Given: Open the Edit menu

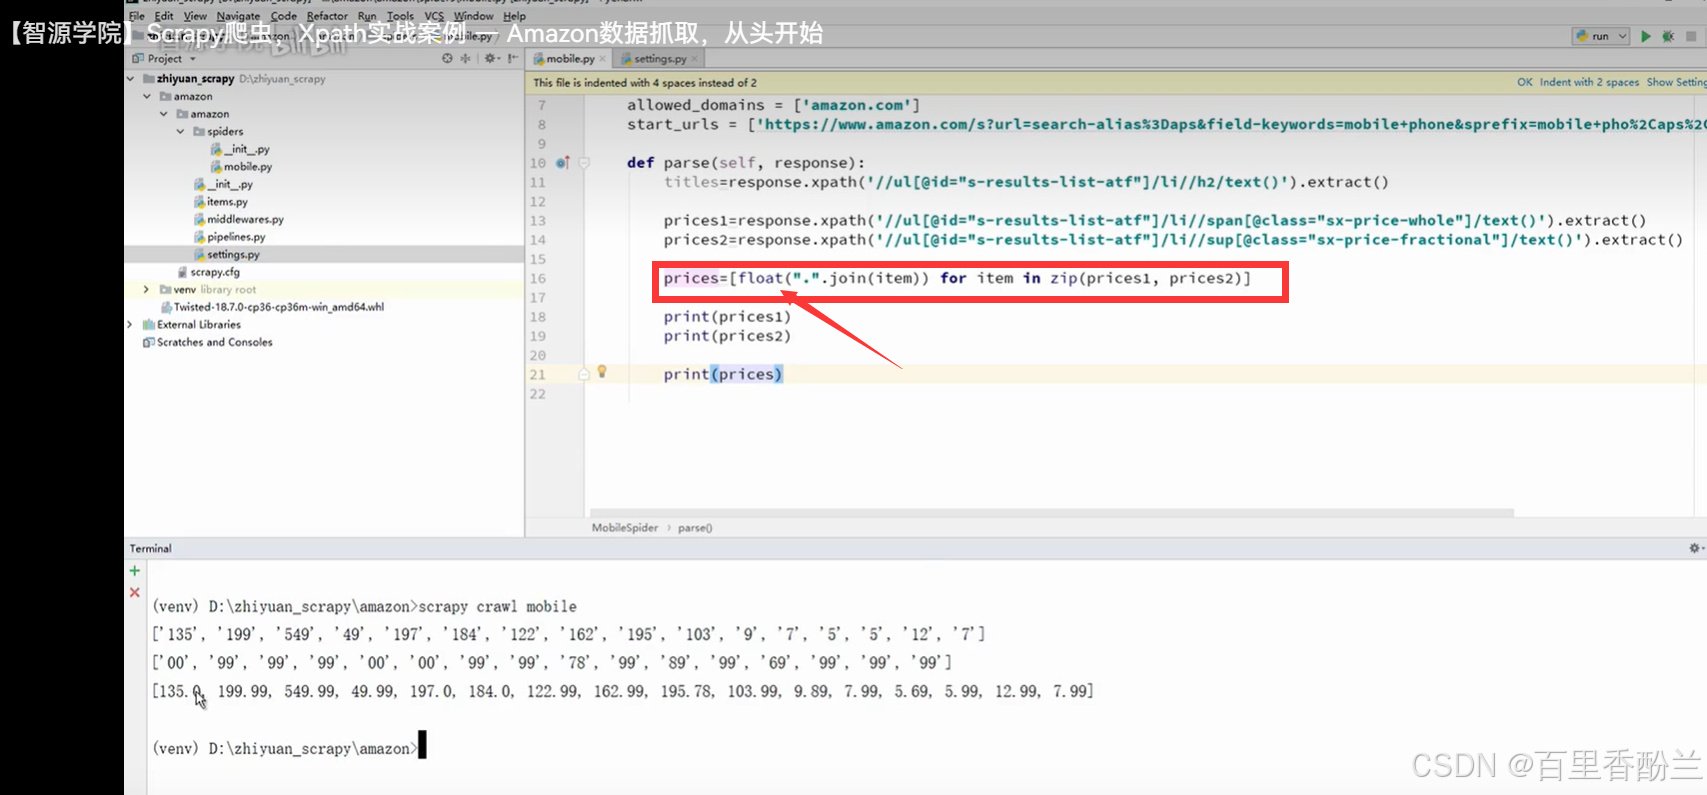Looking at the screenshot, I should (x=164, y=16).
